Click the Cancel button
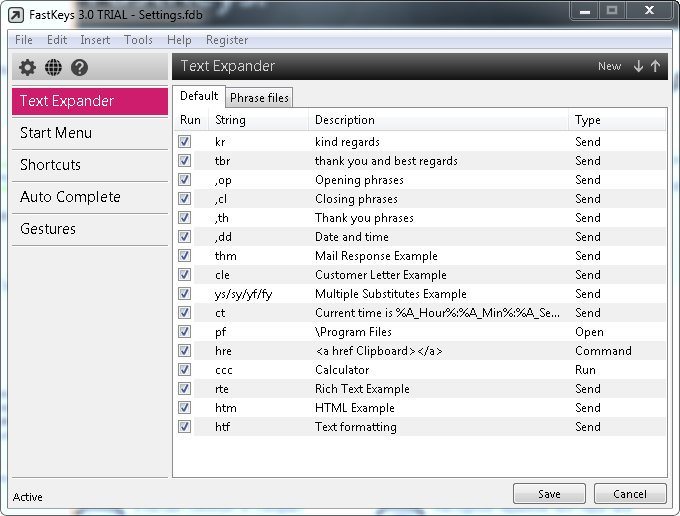The height and width of the screenshot is (516, 680). pos(630,494)
